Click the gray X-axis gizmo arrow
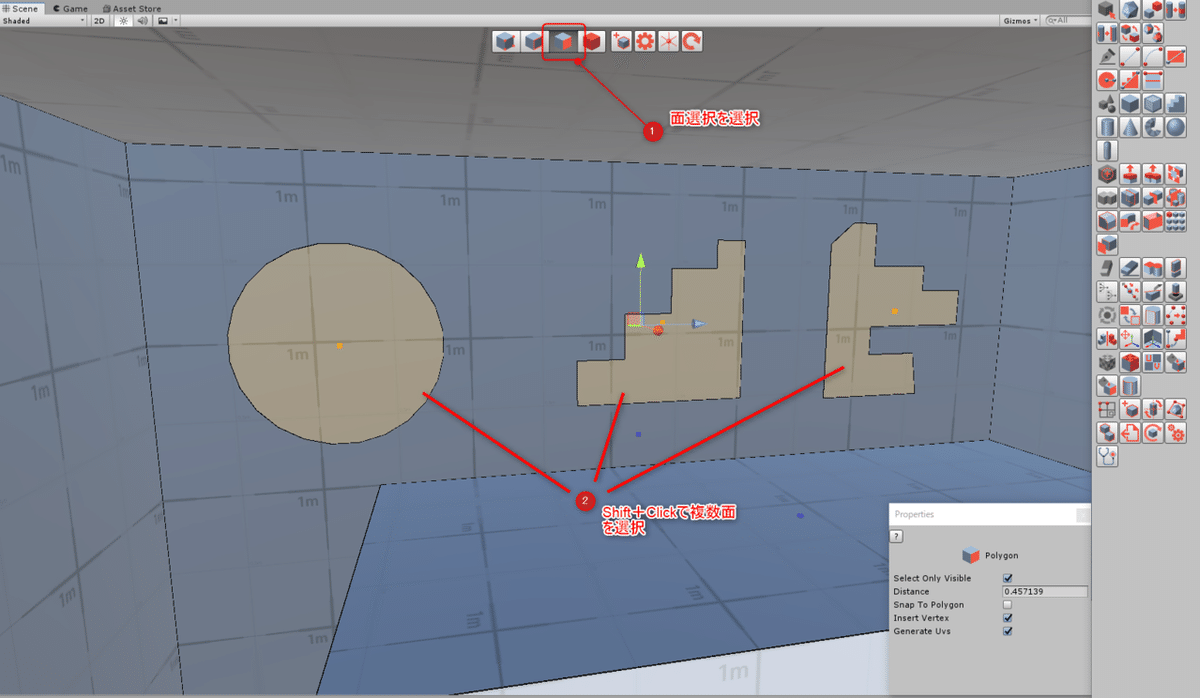This screenshot has height=698, width=1200. (x=696, y=324)
